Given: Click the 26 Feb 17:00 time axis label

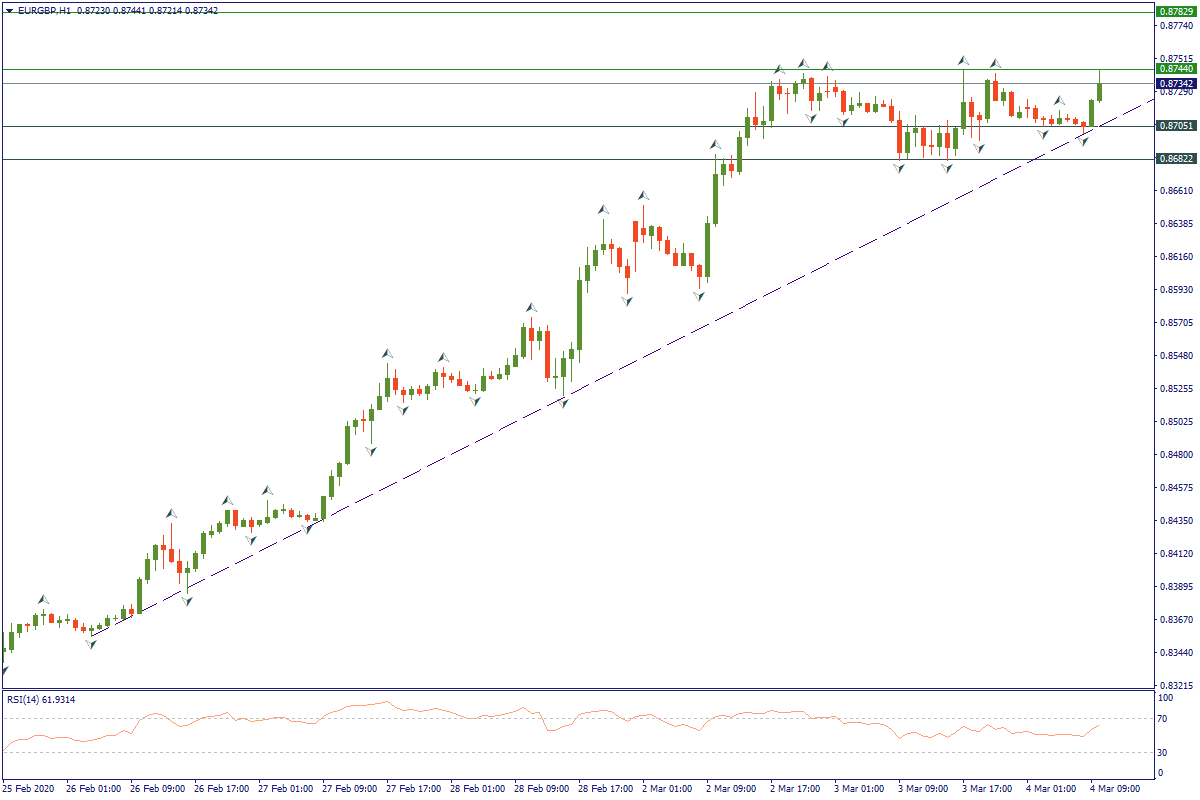Looking at the screenshot, I should tap(221, 788).
